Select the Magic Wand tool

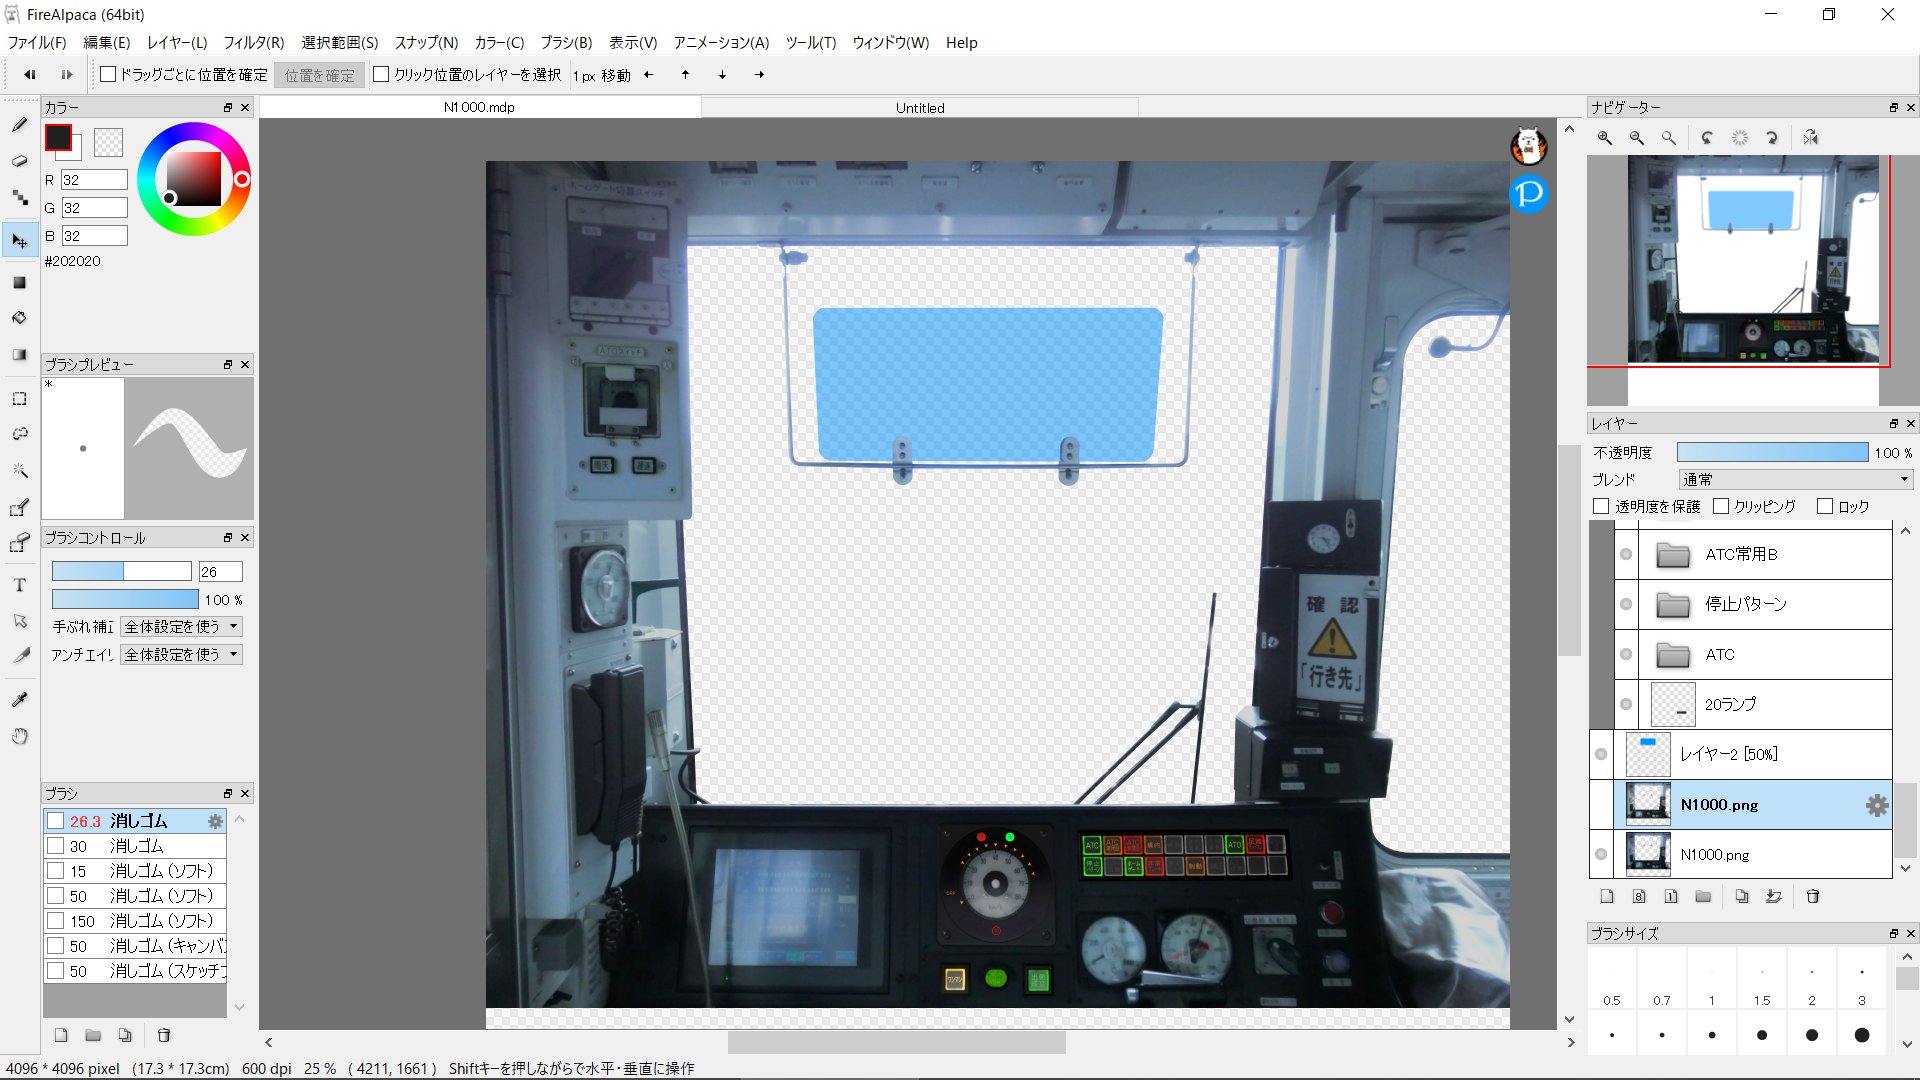19,470
